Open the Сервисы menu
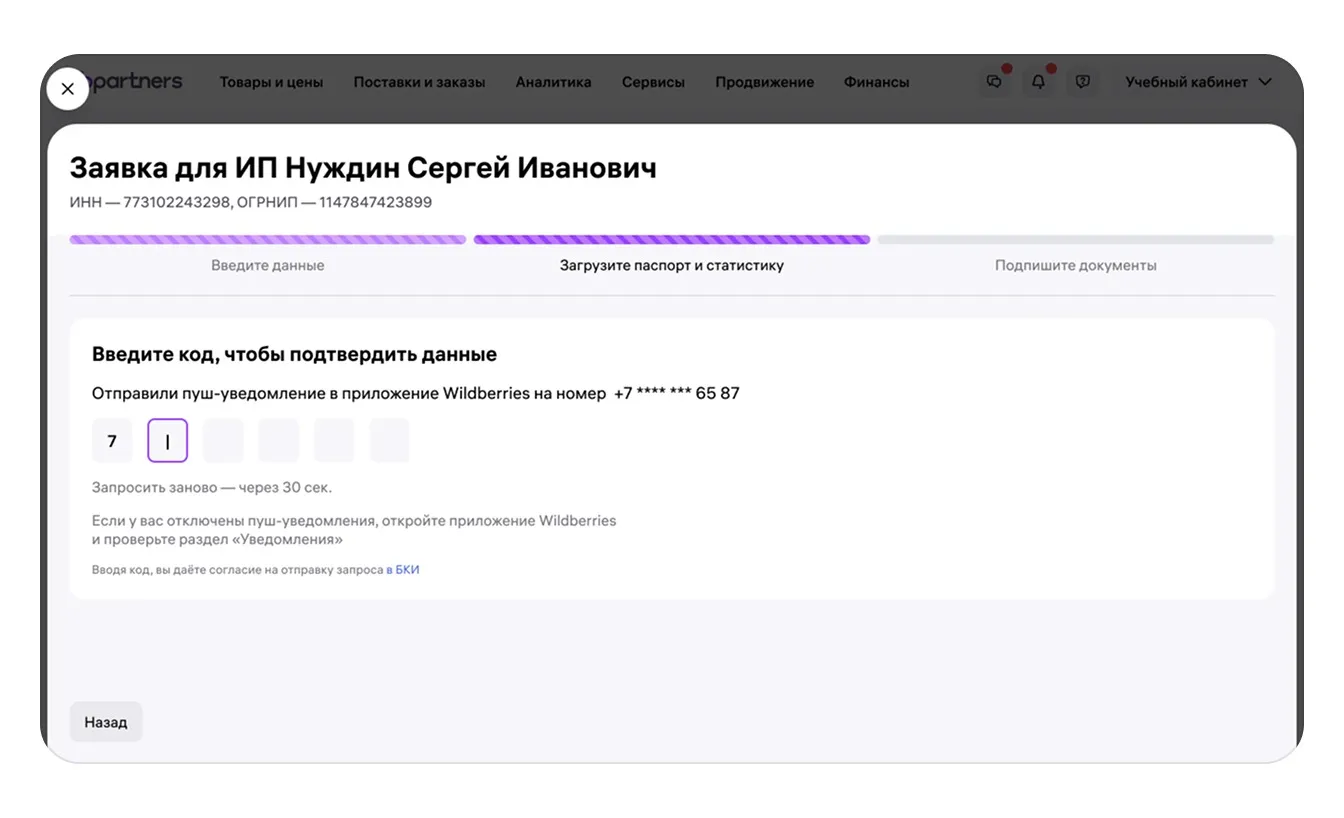1344x818 pixels. coord(653,82)
